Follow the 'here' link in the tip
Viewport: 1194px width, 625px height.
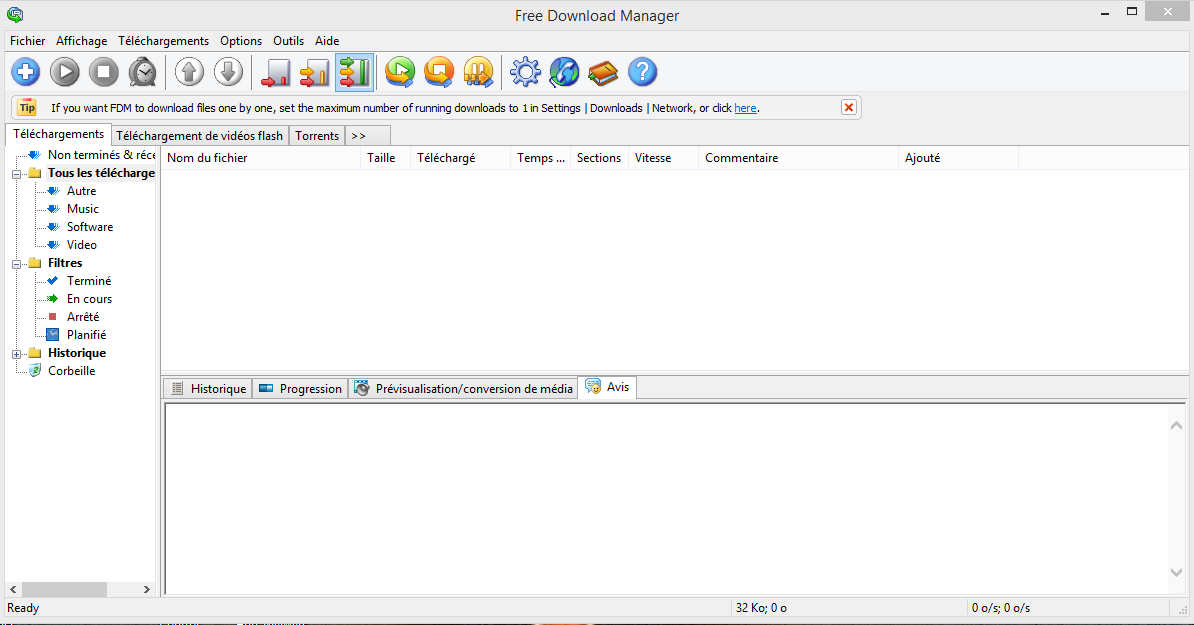[745, 108]
